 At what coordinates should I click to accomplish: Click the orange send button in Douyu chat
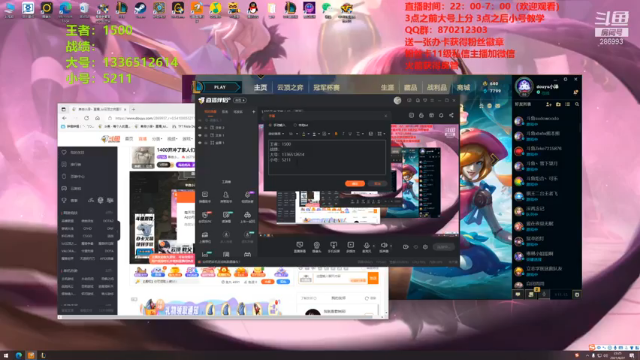pos(373,278)
